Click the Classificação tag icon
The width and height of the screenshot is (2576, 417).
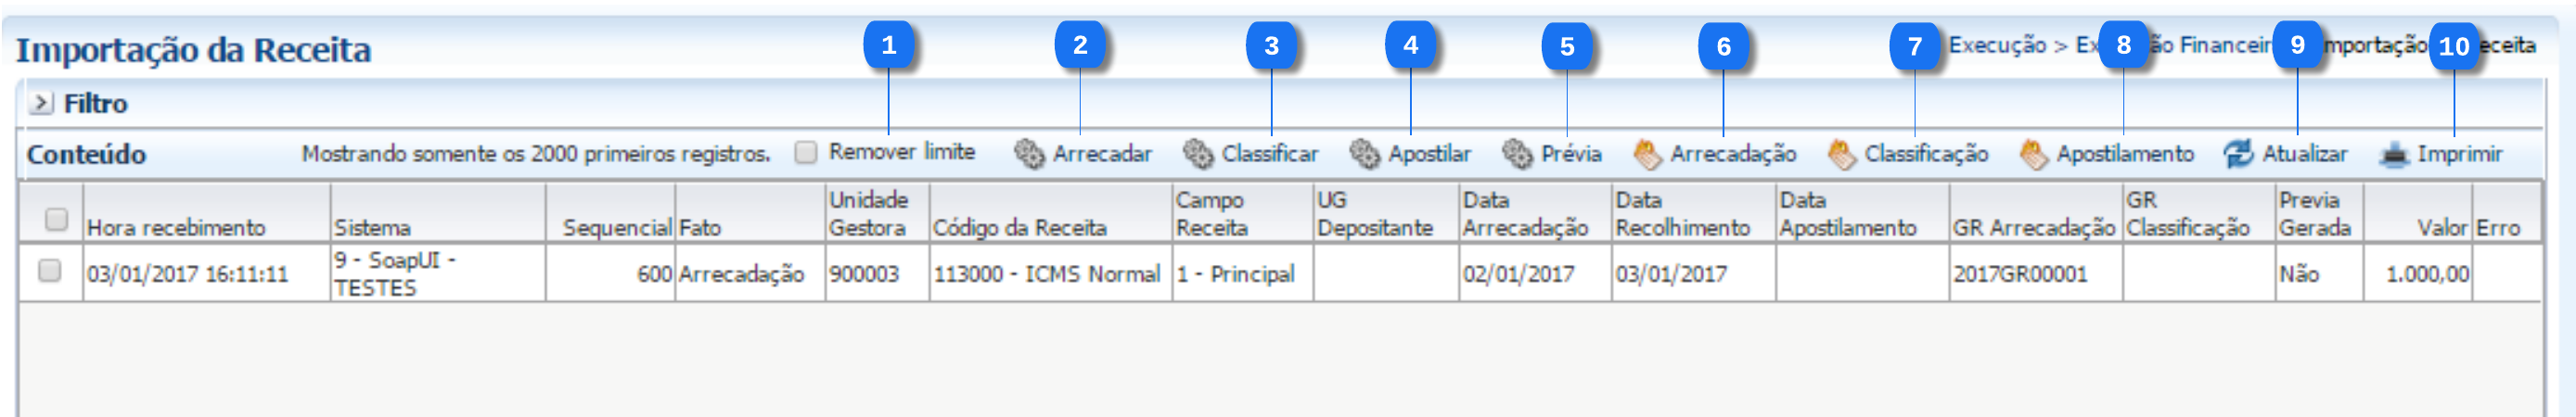1841,154
